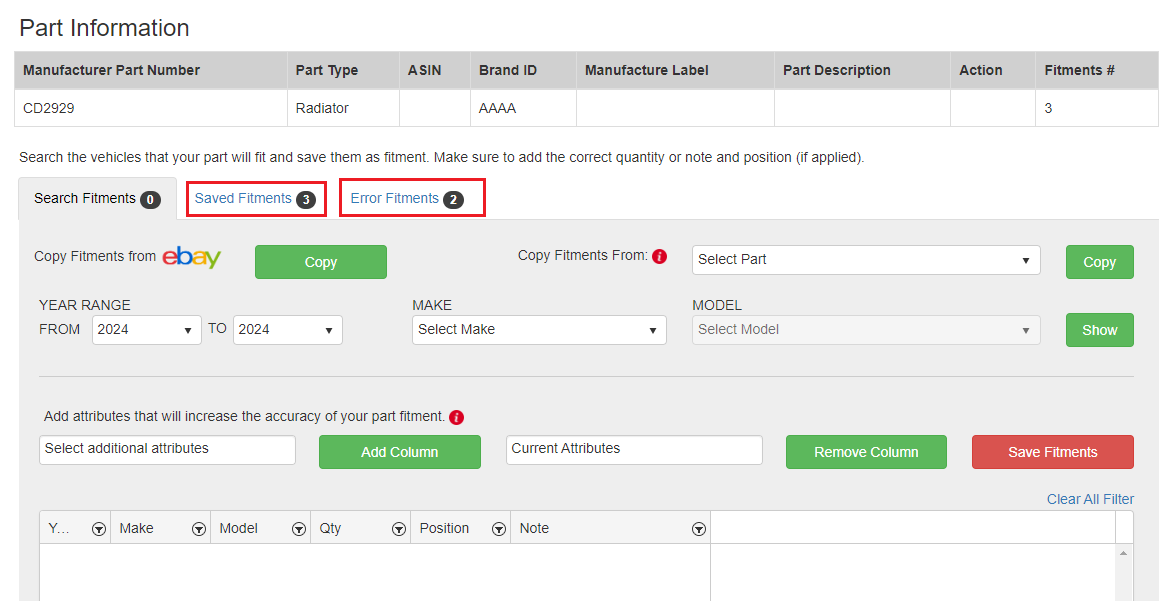The height and width of the screenshot is (601, 1175).
Task: Expand the Select Part dropdown
Action: click(865, 260)
